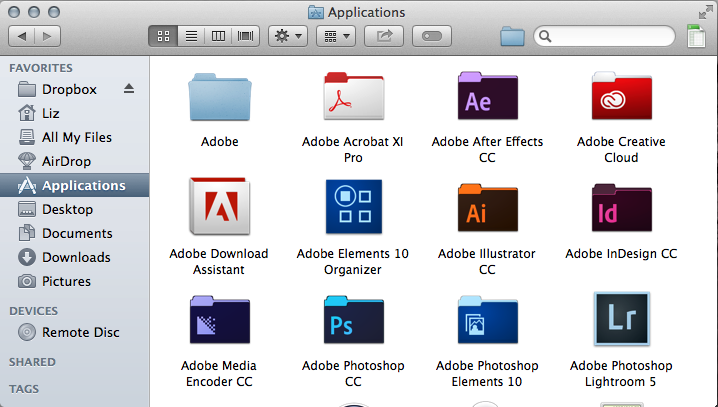Go back with the left arrow button

(x=22, y=36)
